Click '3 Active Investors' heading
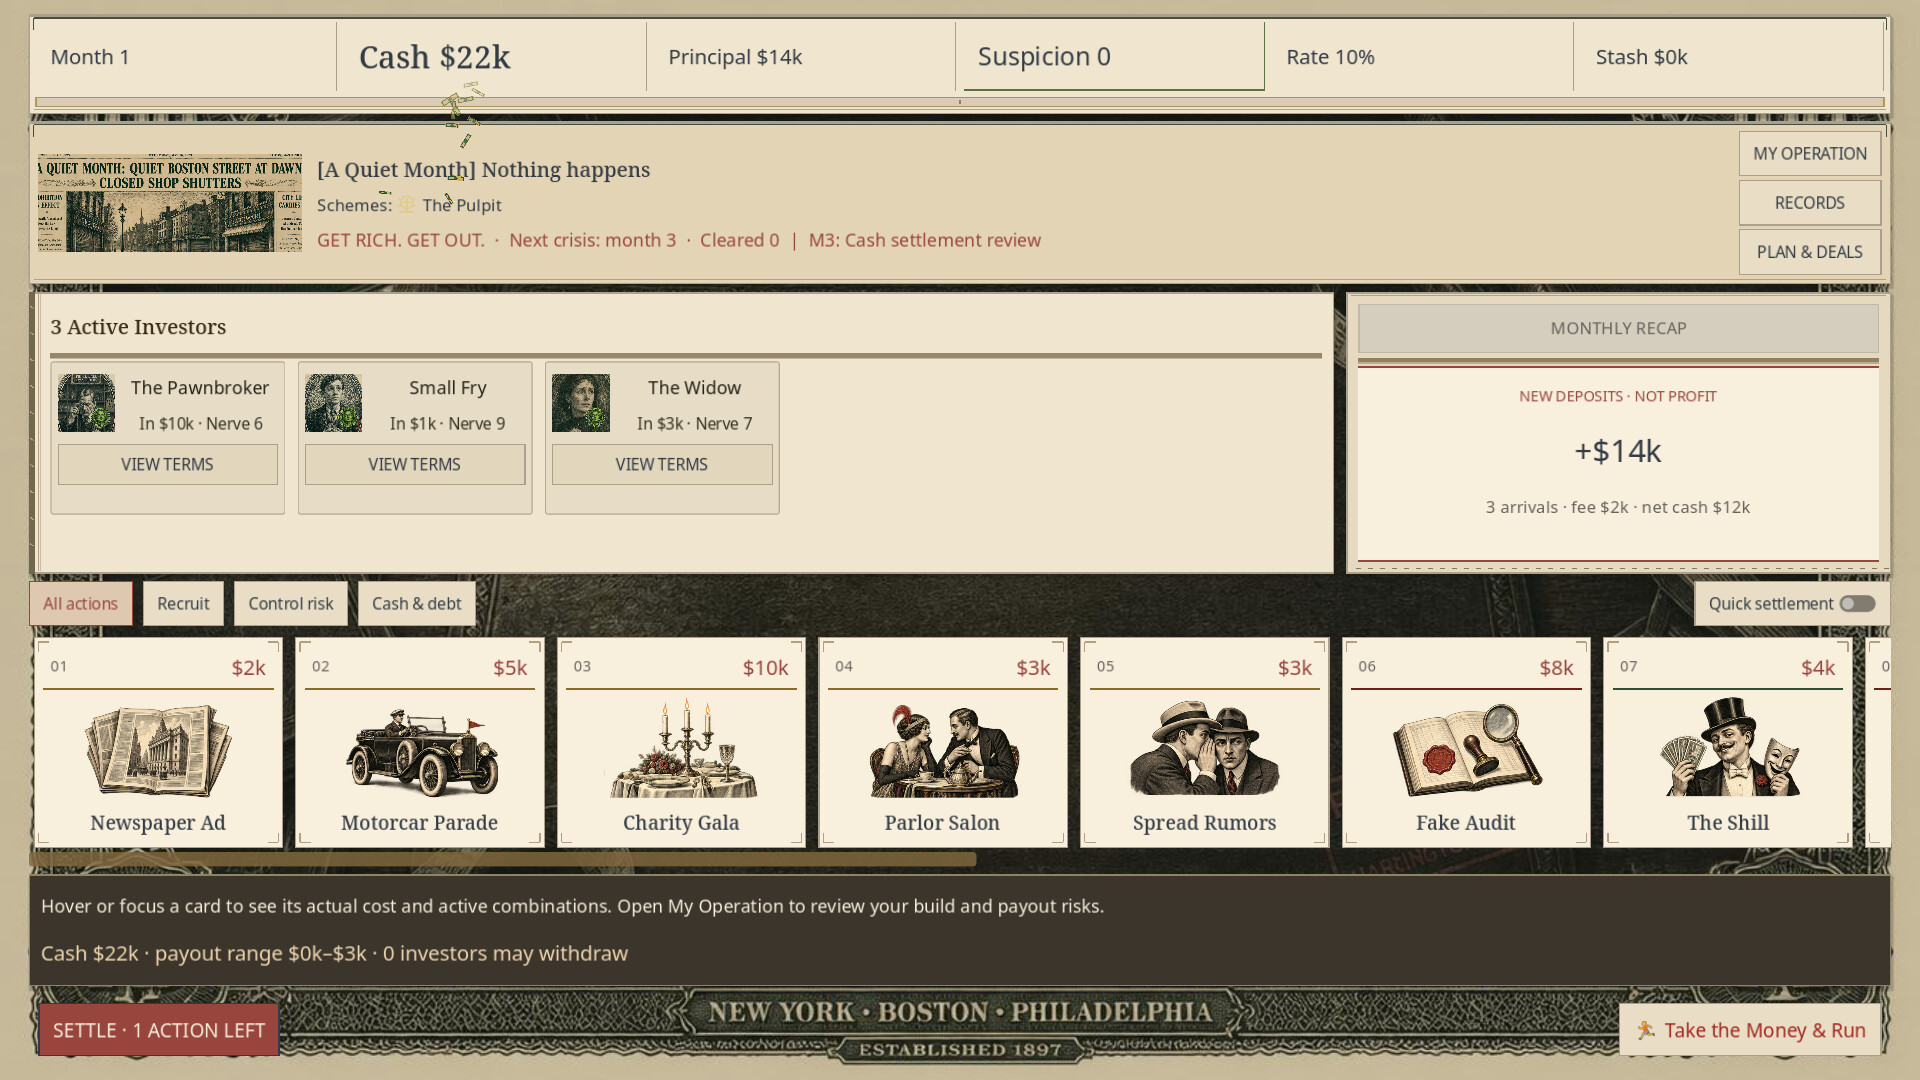This screenshot has width=1920, height=1080. coord(138,327)
